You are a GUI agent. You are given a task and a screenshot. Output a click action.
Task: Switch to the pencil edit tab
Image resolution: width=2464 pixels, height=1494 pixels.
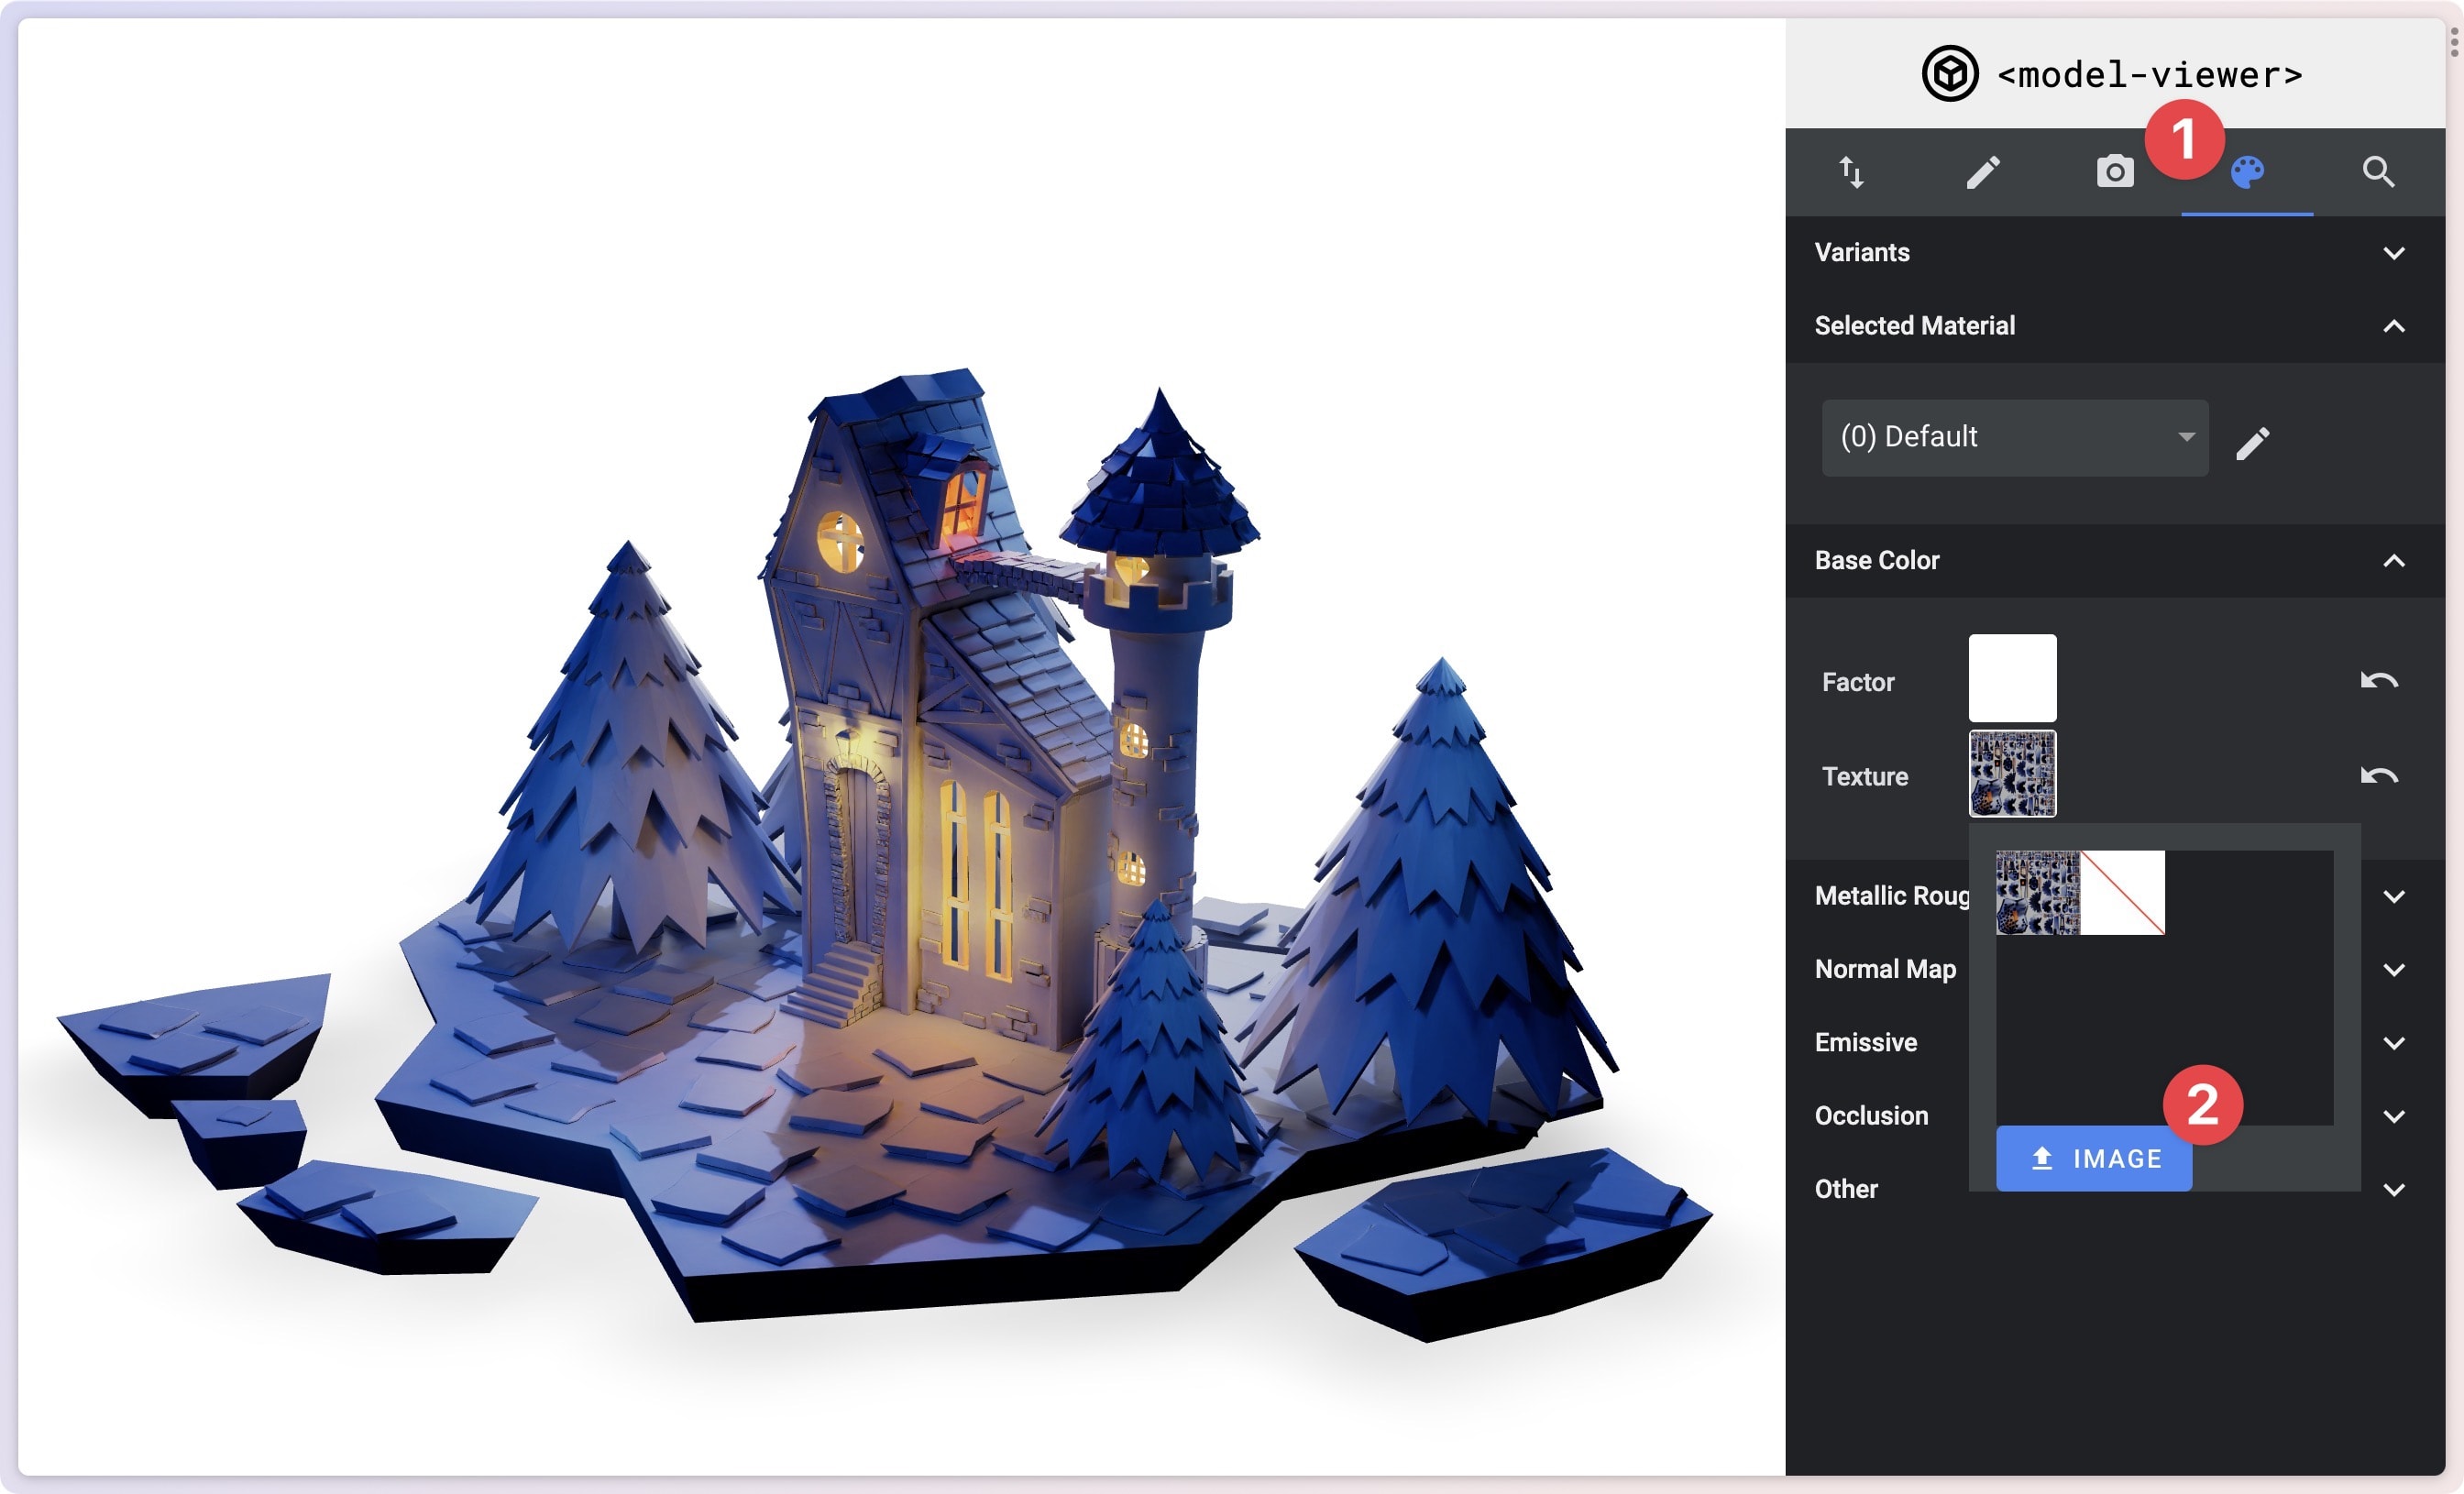click(x=1983, y=172)
